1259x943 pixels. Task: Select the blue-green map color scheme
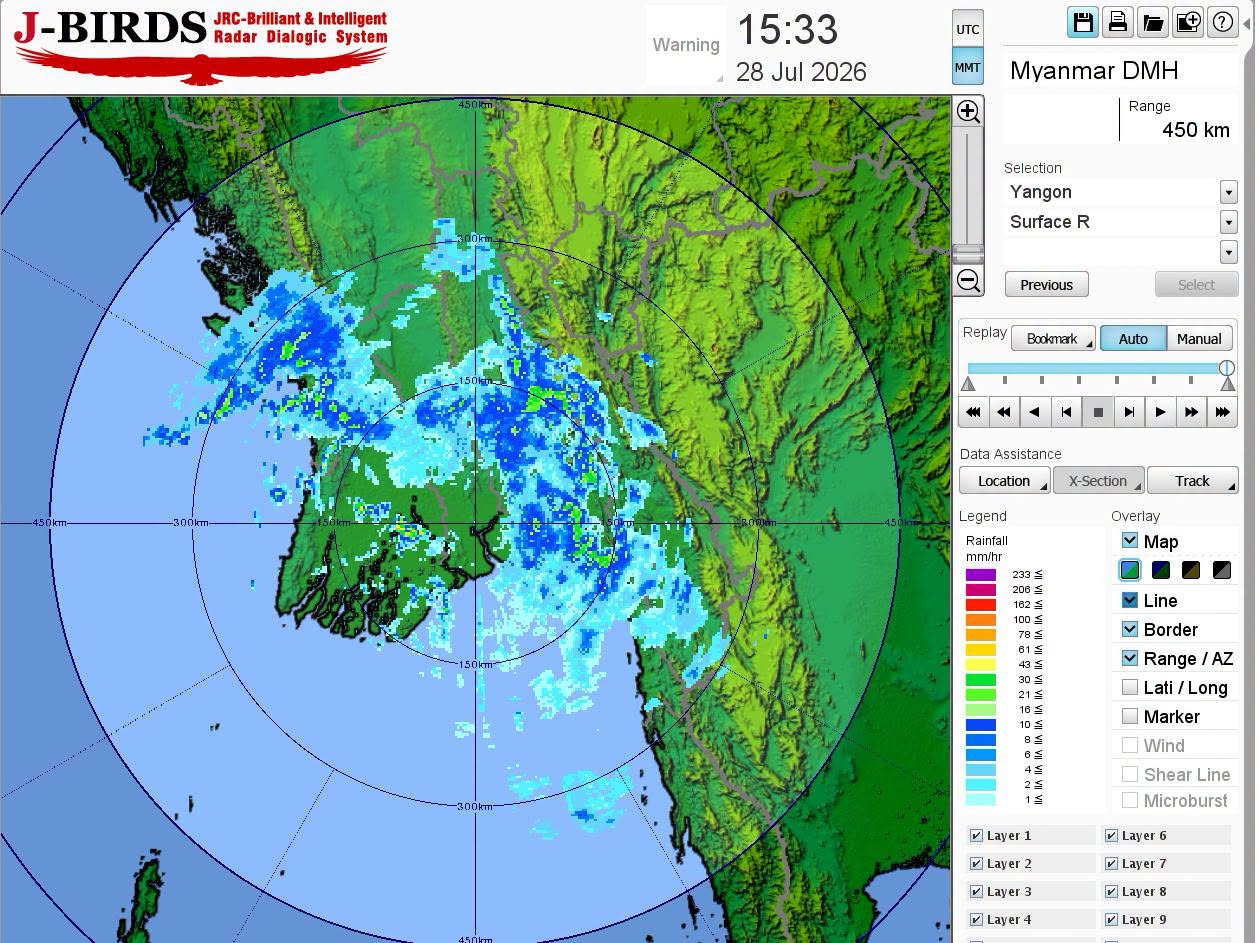click(x=1130, y=570)
